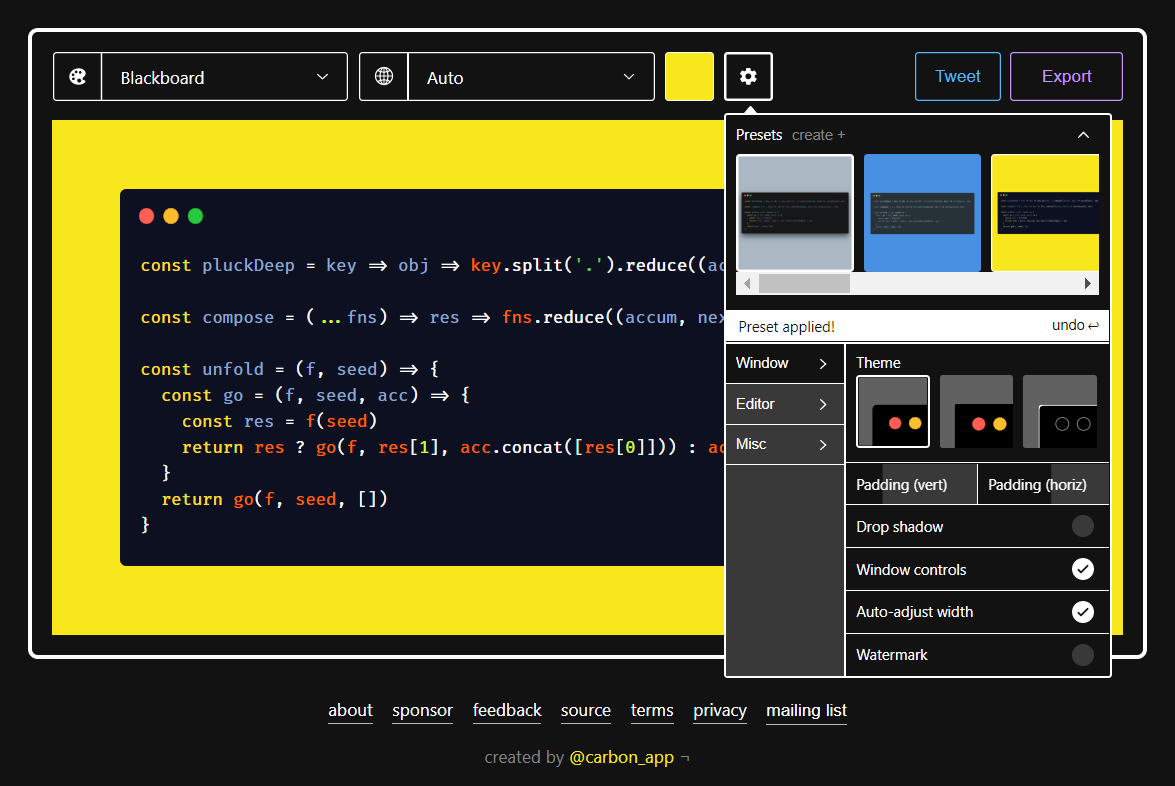Enable the Watermark toggle
The width and height of the screenshot is (1175, 786).
1082,655
